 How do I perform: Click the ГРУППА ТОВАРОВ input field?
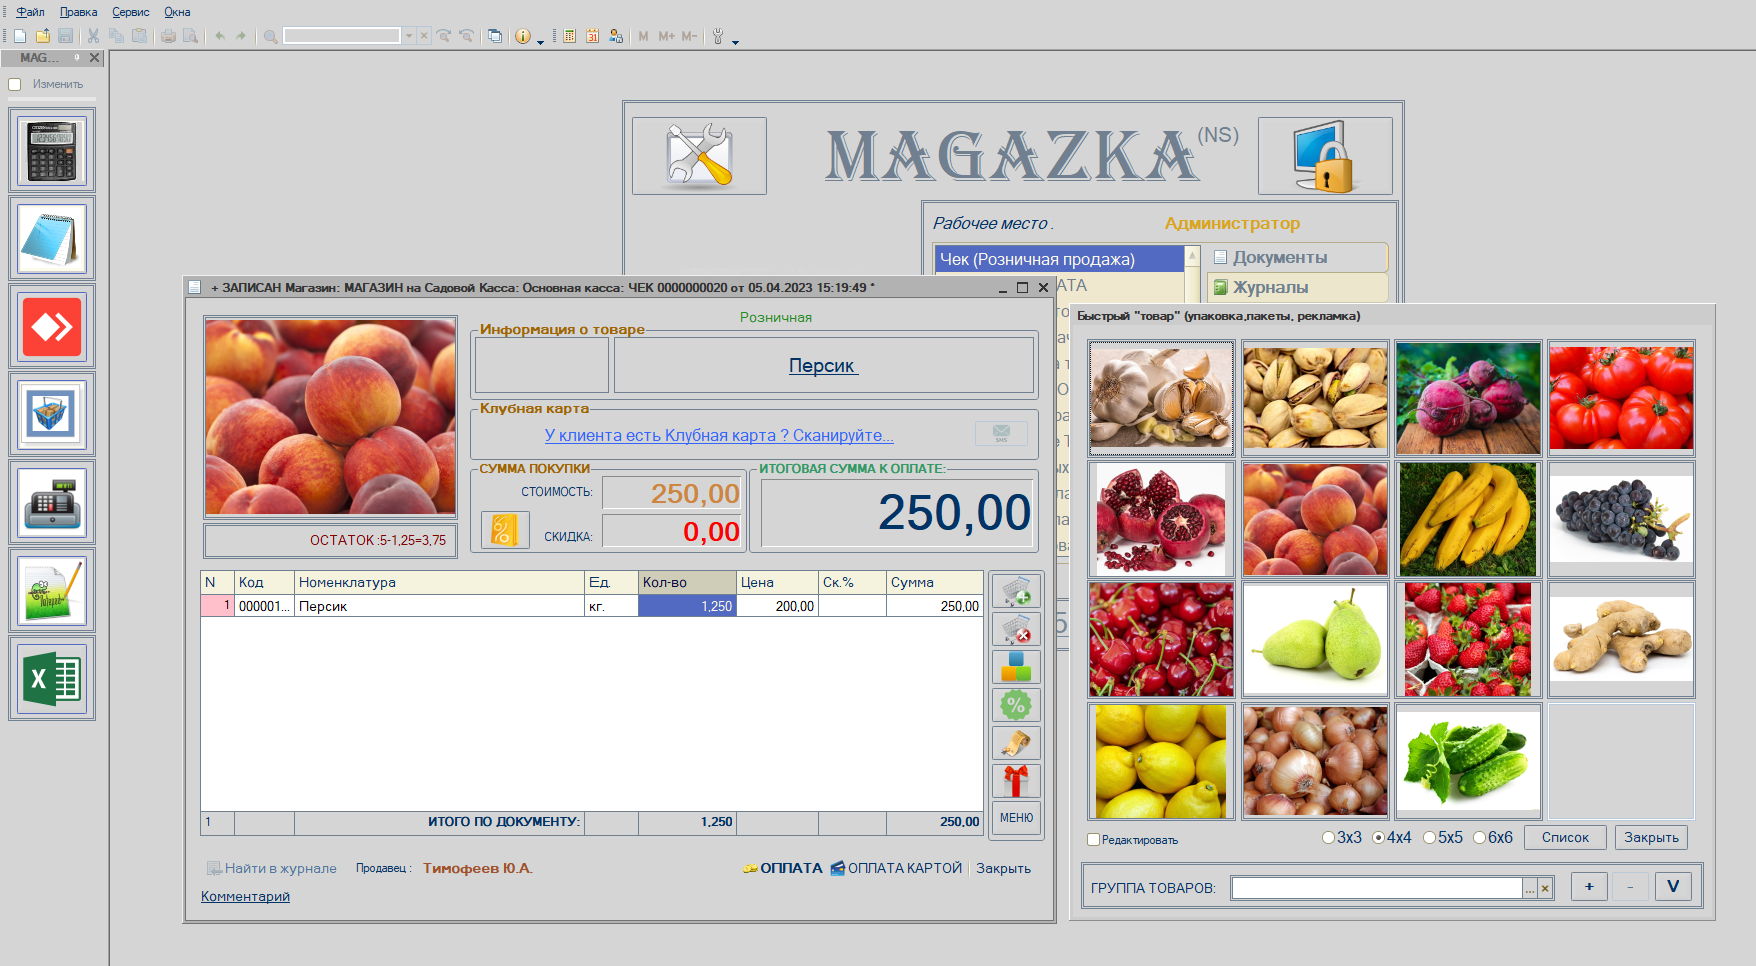tap(1377, 888)
